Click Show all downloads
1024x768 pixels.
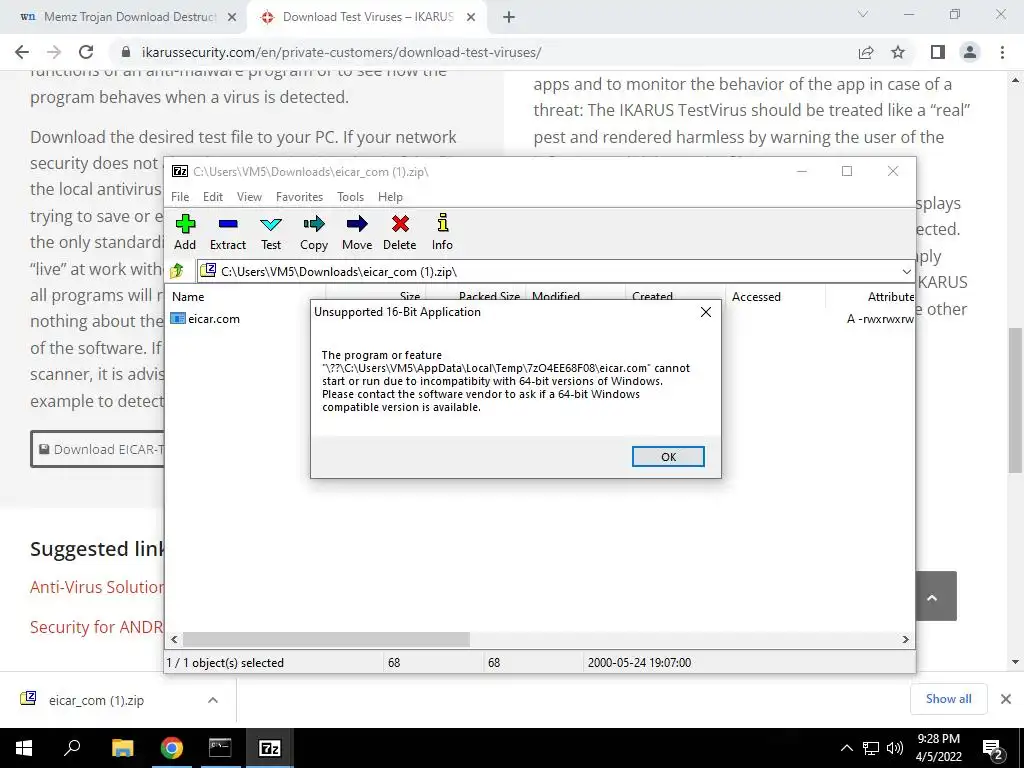click(x=948, y=699)
